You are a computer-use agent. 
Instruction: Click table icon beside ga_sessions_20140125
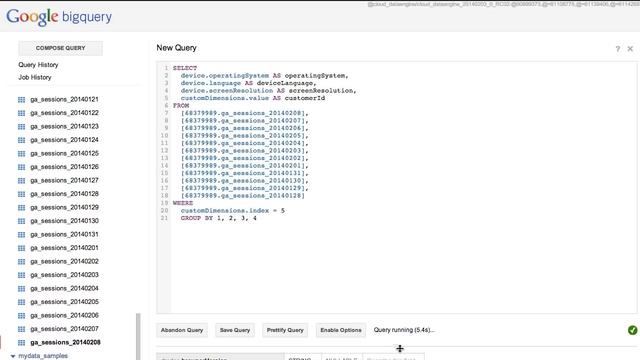[x=22, y=153]
